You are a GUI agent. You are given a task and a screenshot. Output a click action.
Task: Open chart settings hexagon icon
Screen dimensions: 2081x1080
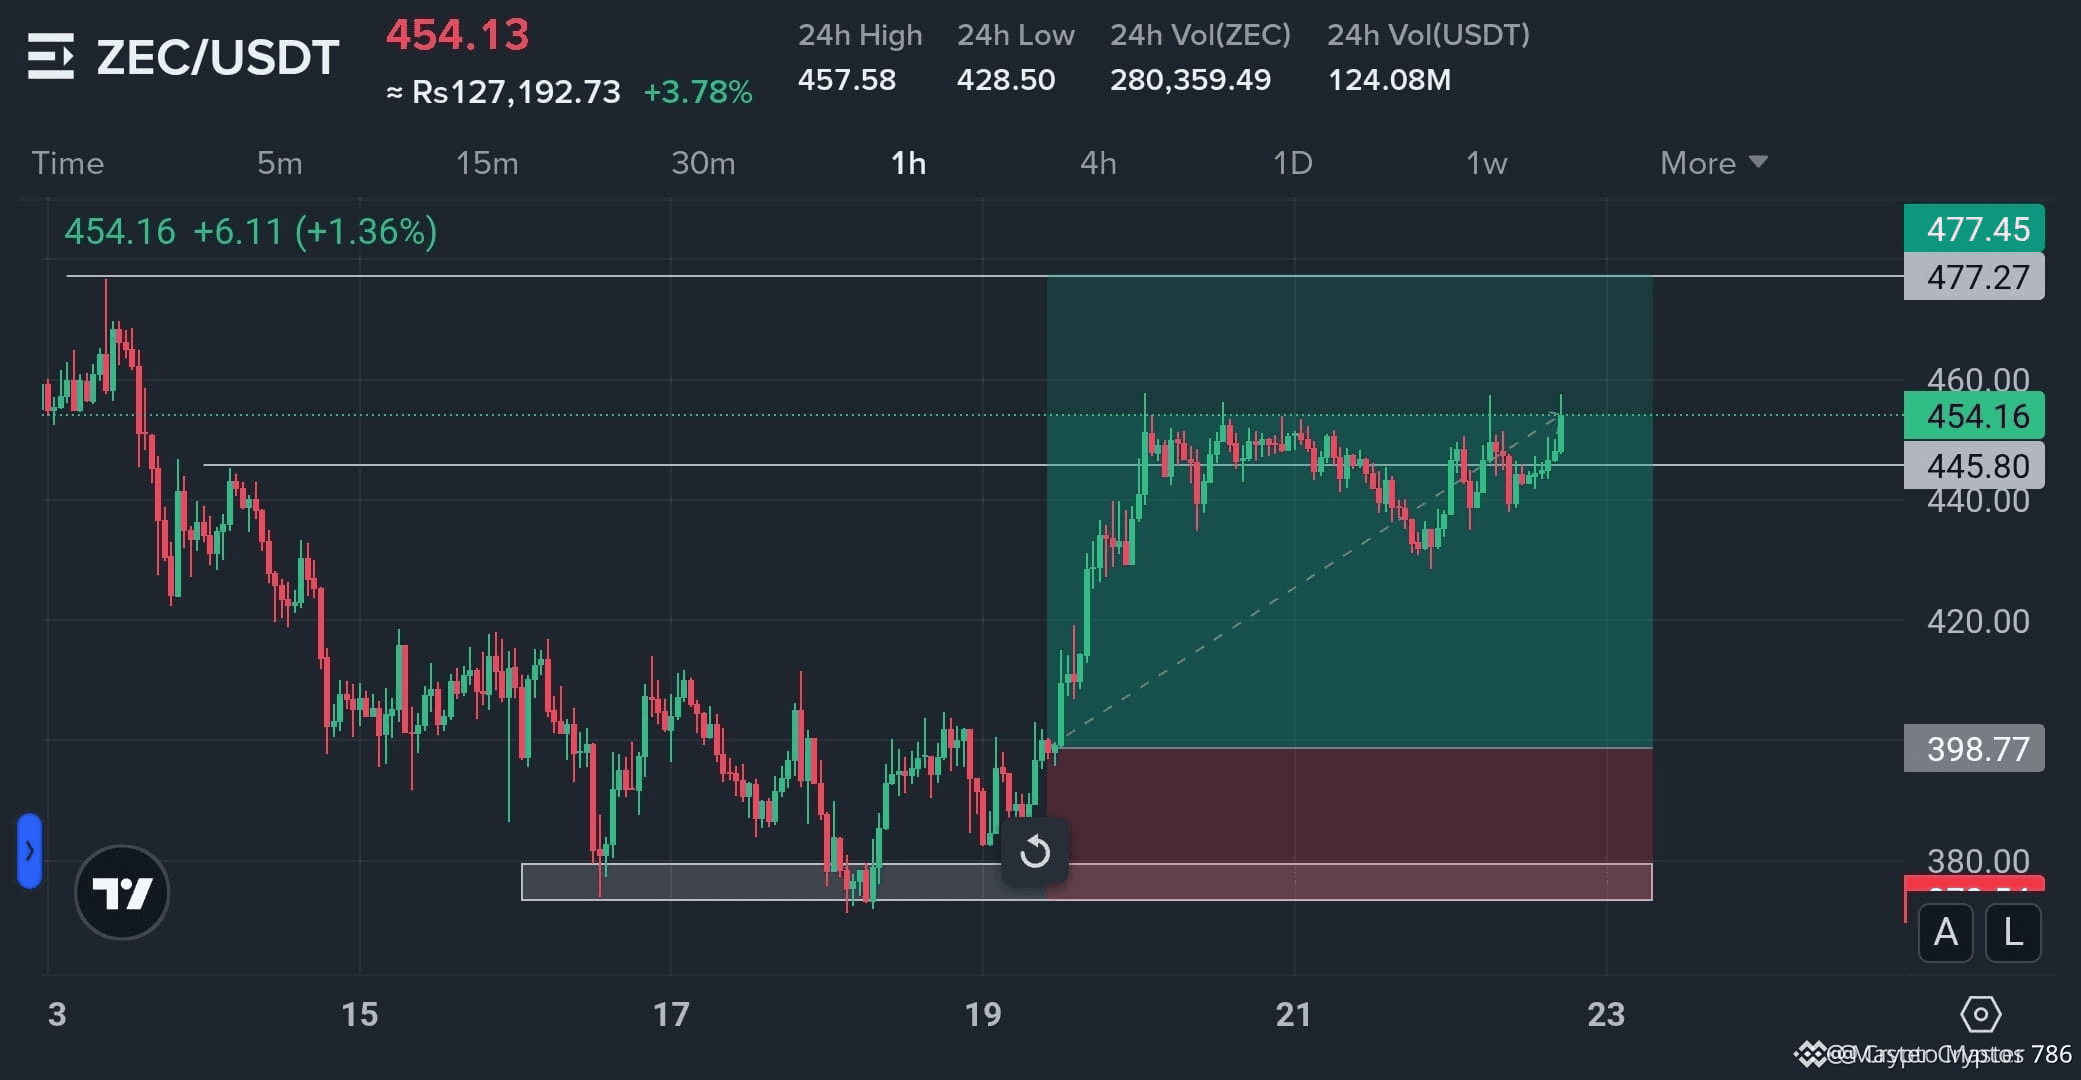point(1980,1014)
